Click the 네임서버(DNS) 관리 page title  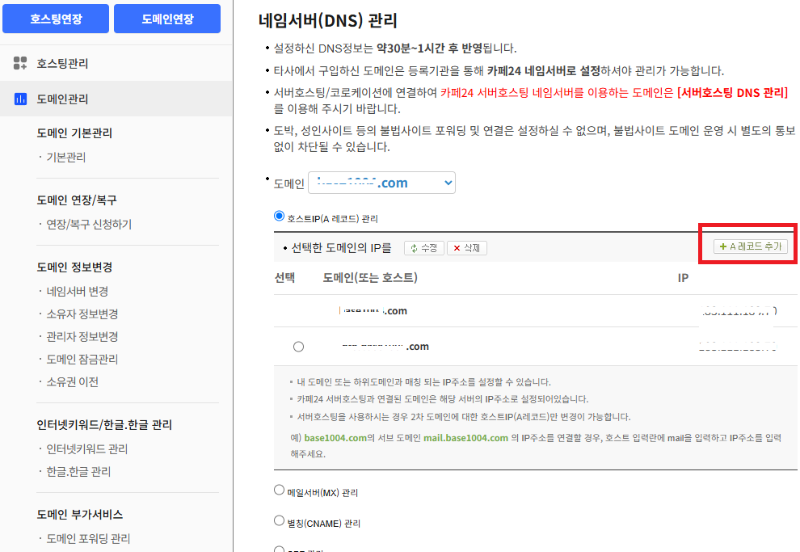click(328, 20)
